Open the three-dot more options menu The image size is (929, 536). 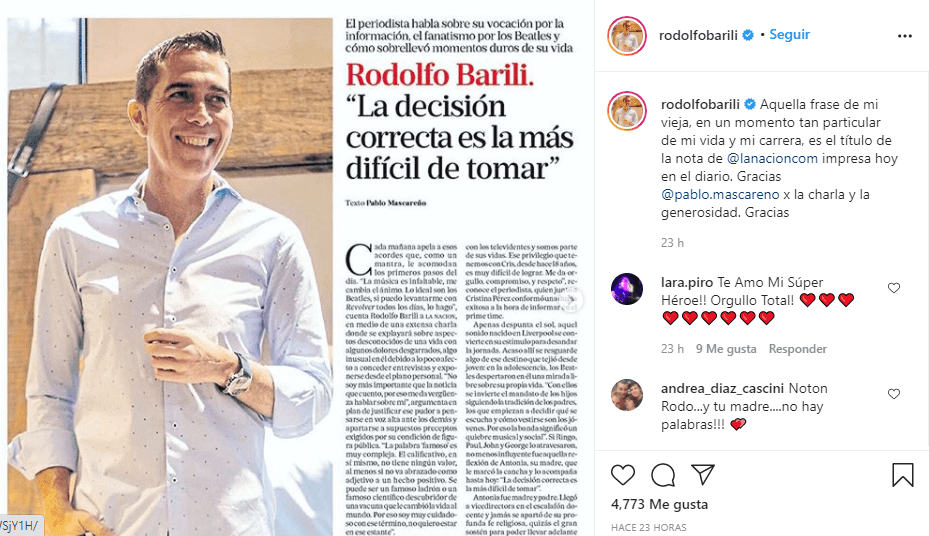point(905,36)
